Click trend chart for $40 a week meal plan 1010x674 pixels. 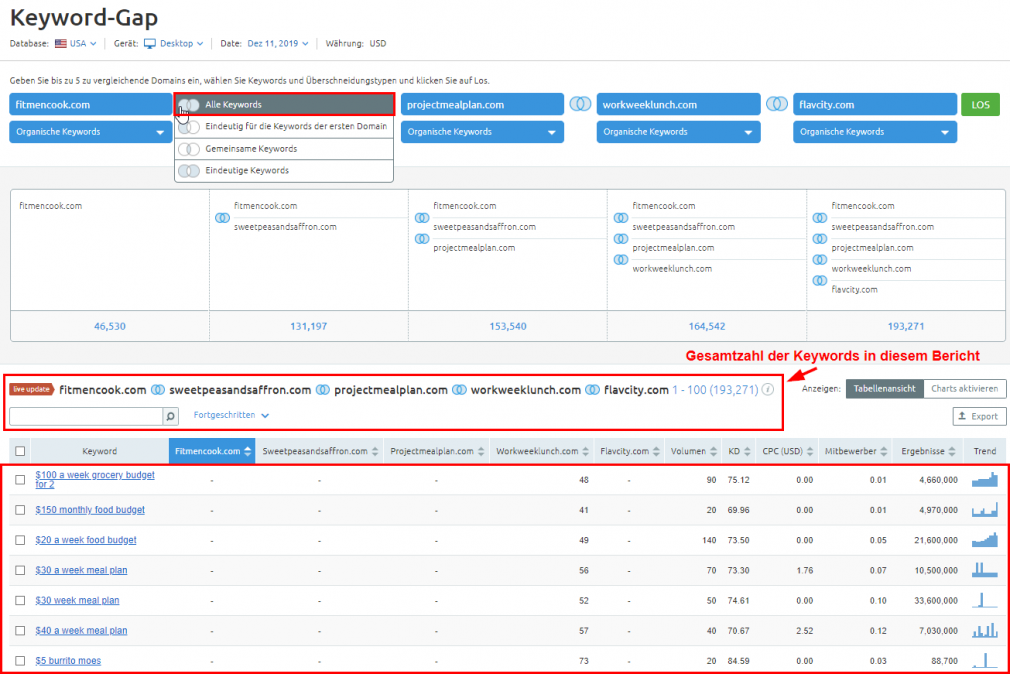point(984,630)
